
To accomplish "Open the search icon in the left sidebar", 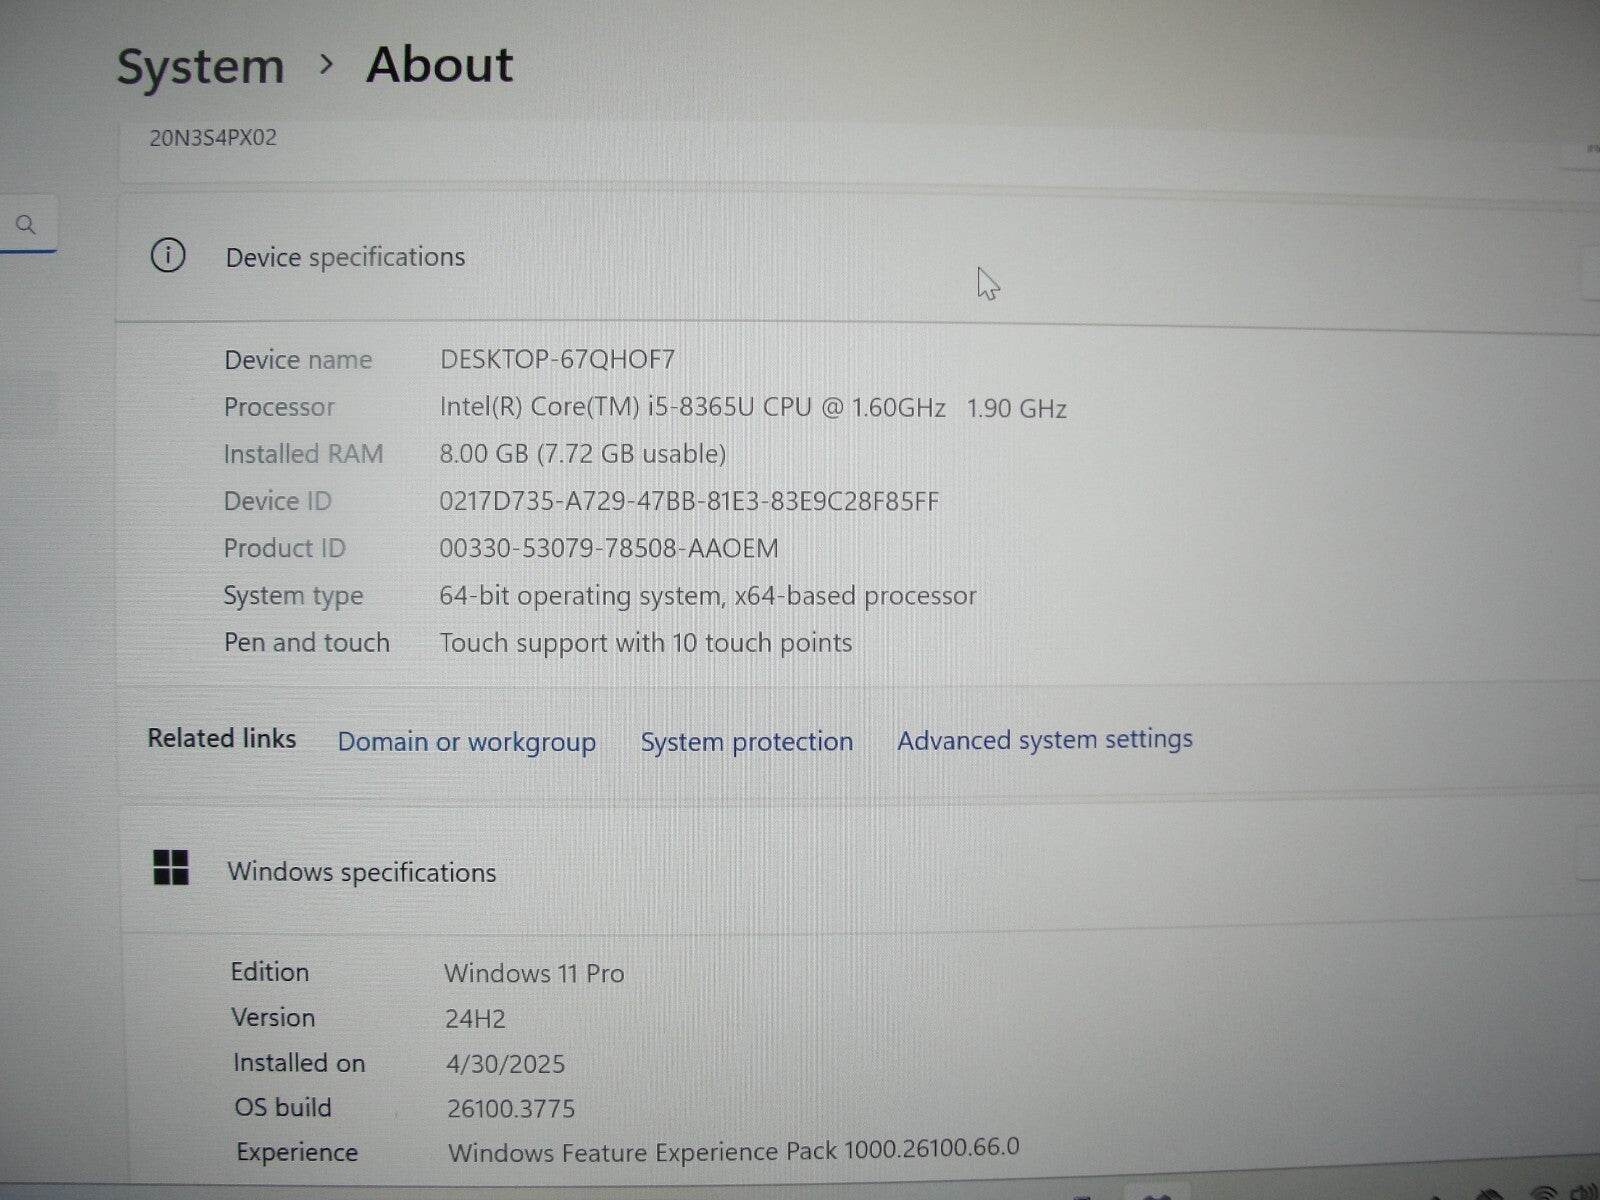I will (x=27, y=225).
